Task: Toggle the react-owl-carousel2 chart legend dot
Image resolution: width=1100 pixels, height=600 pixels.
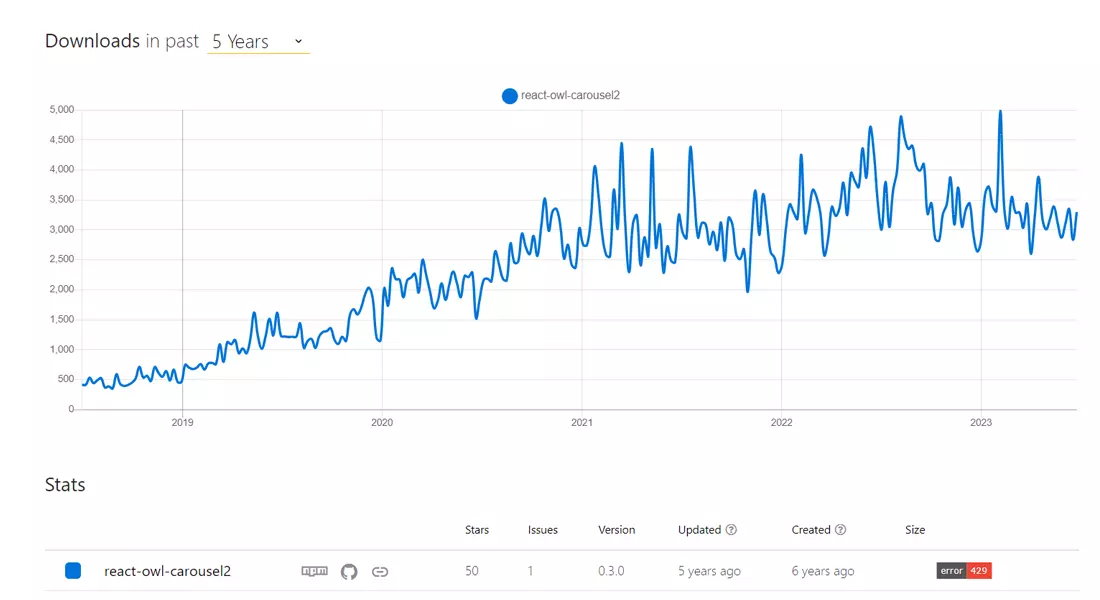Action: pos(510,95)
